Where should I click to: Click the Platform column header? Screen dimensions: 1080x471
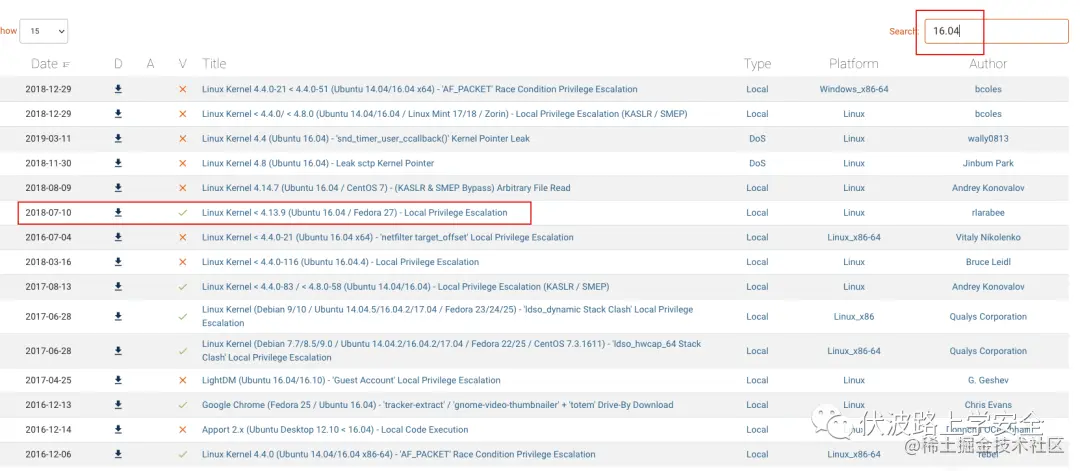853,63
